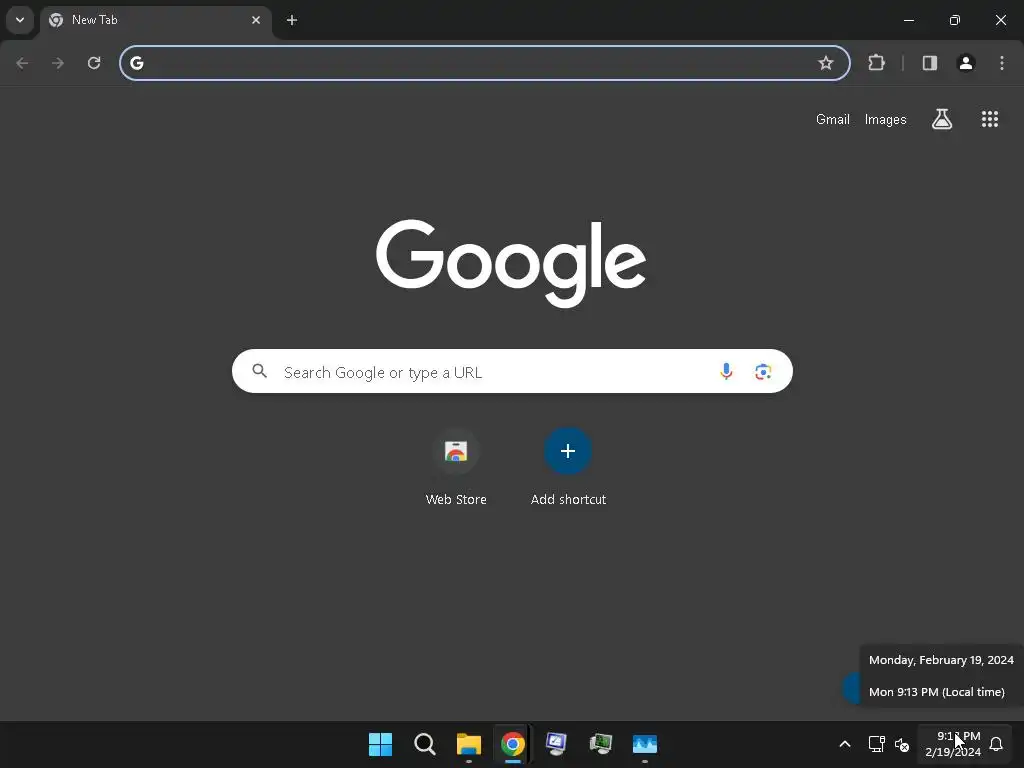Open the notifications bell icon
Screen dimensions: 1024x768
996,744
